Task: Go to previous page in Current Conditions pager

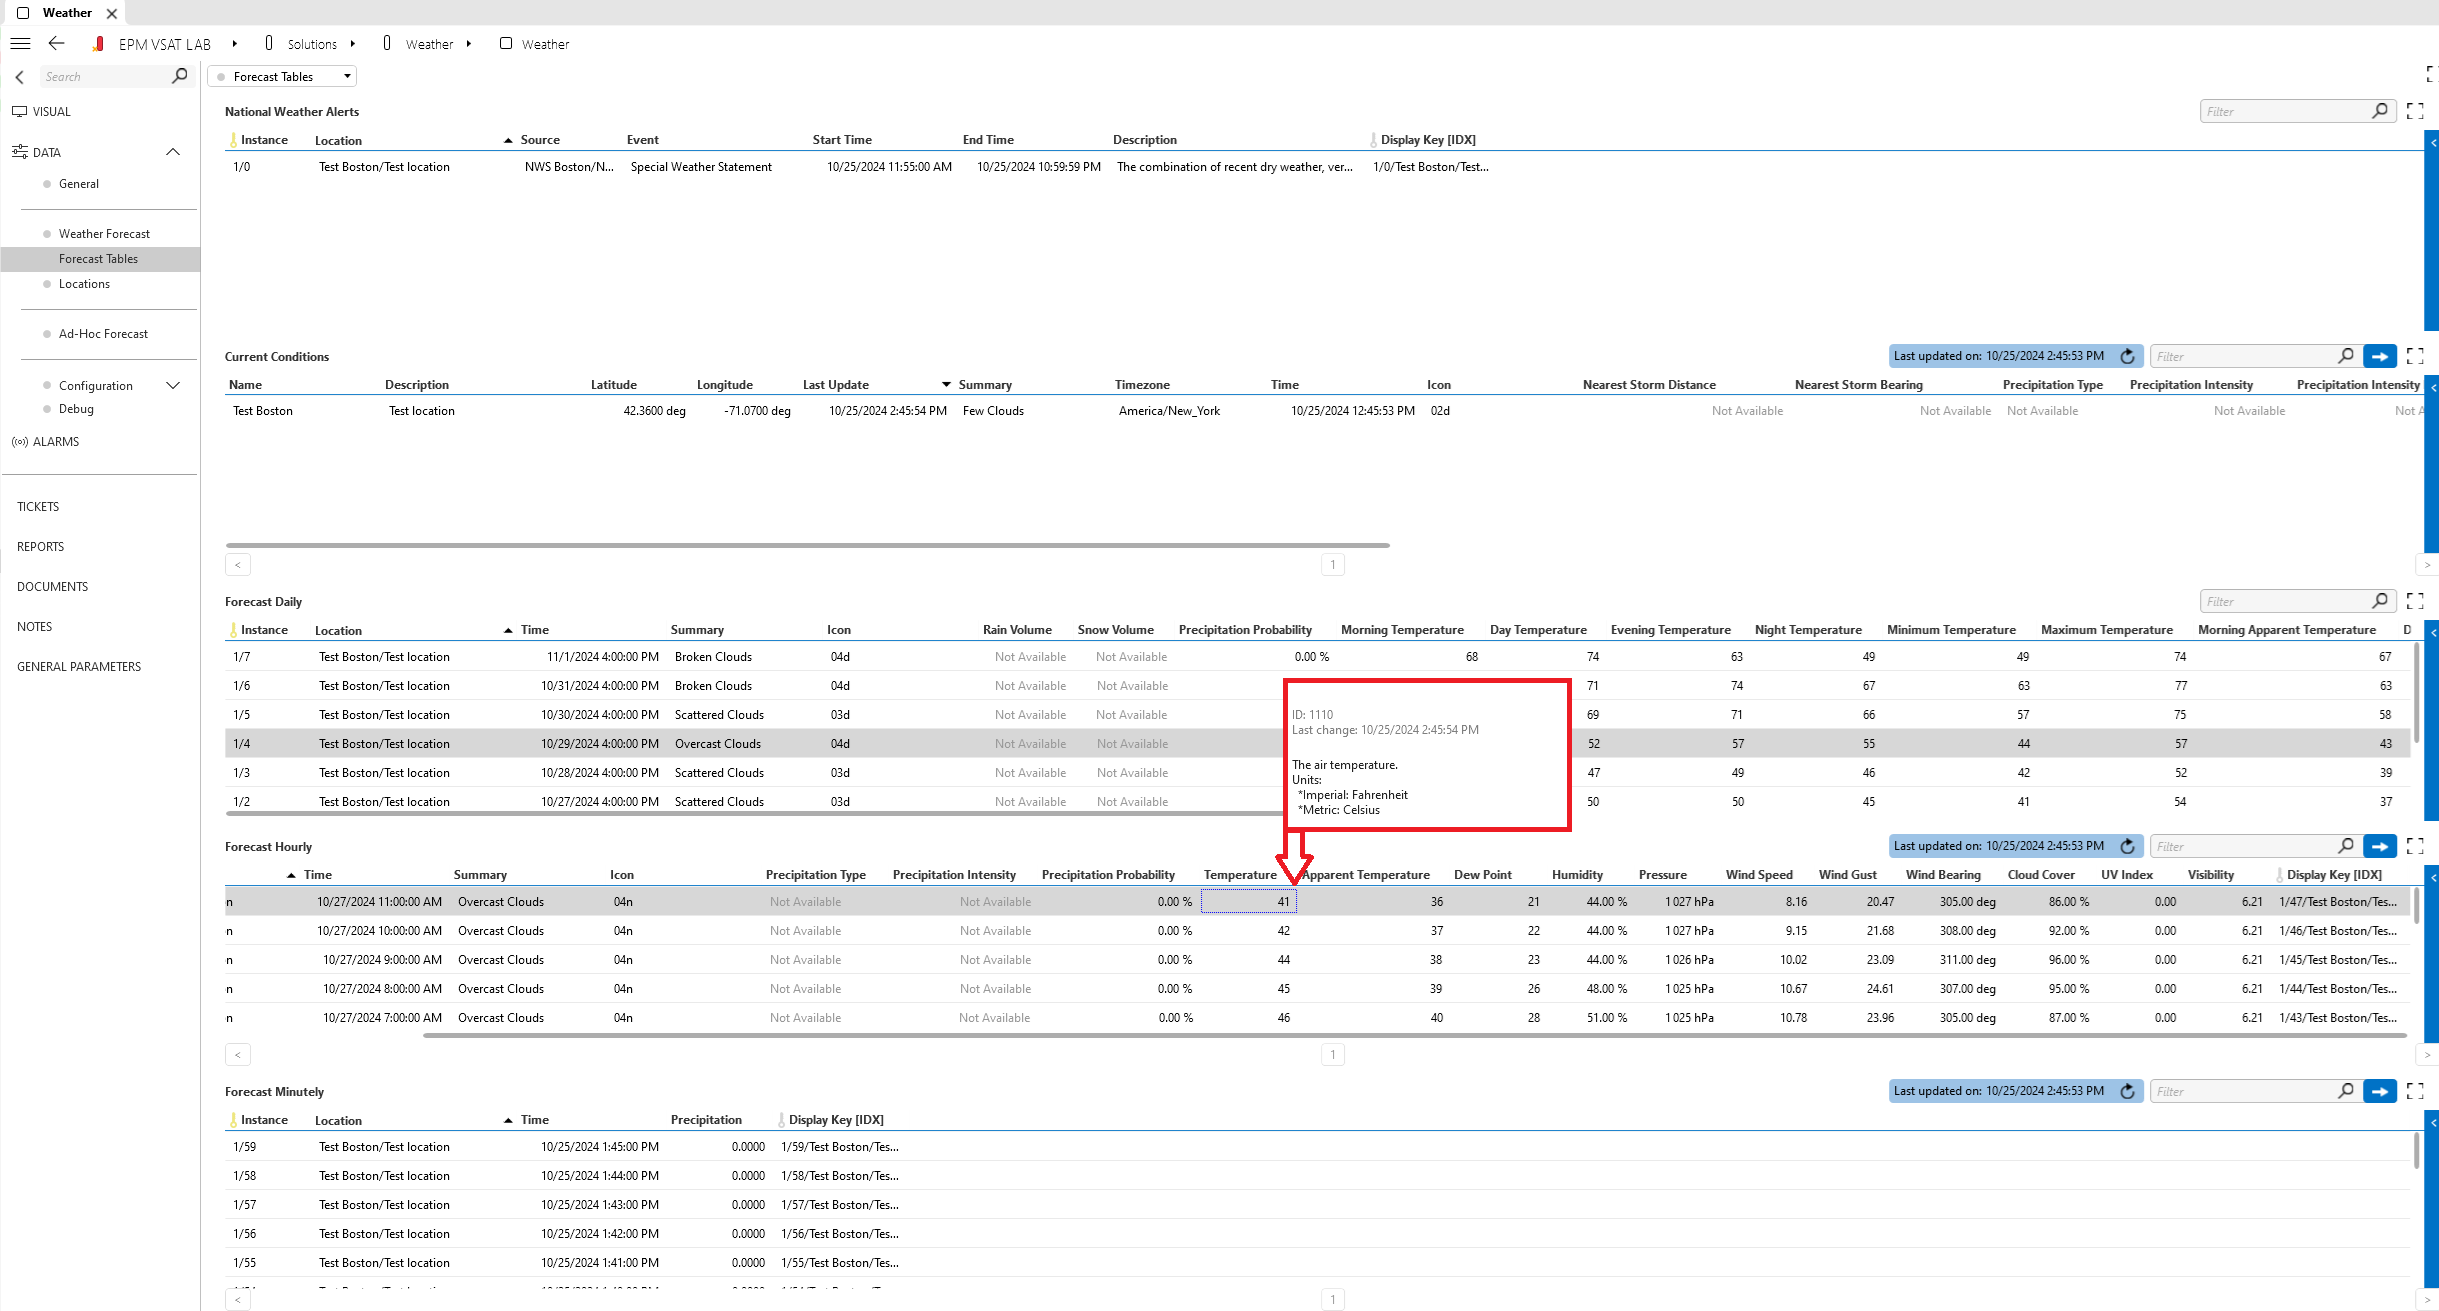Action: click(x=238, y=565)
